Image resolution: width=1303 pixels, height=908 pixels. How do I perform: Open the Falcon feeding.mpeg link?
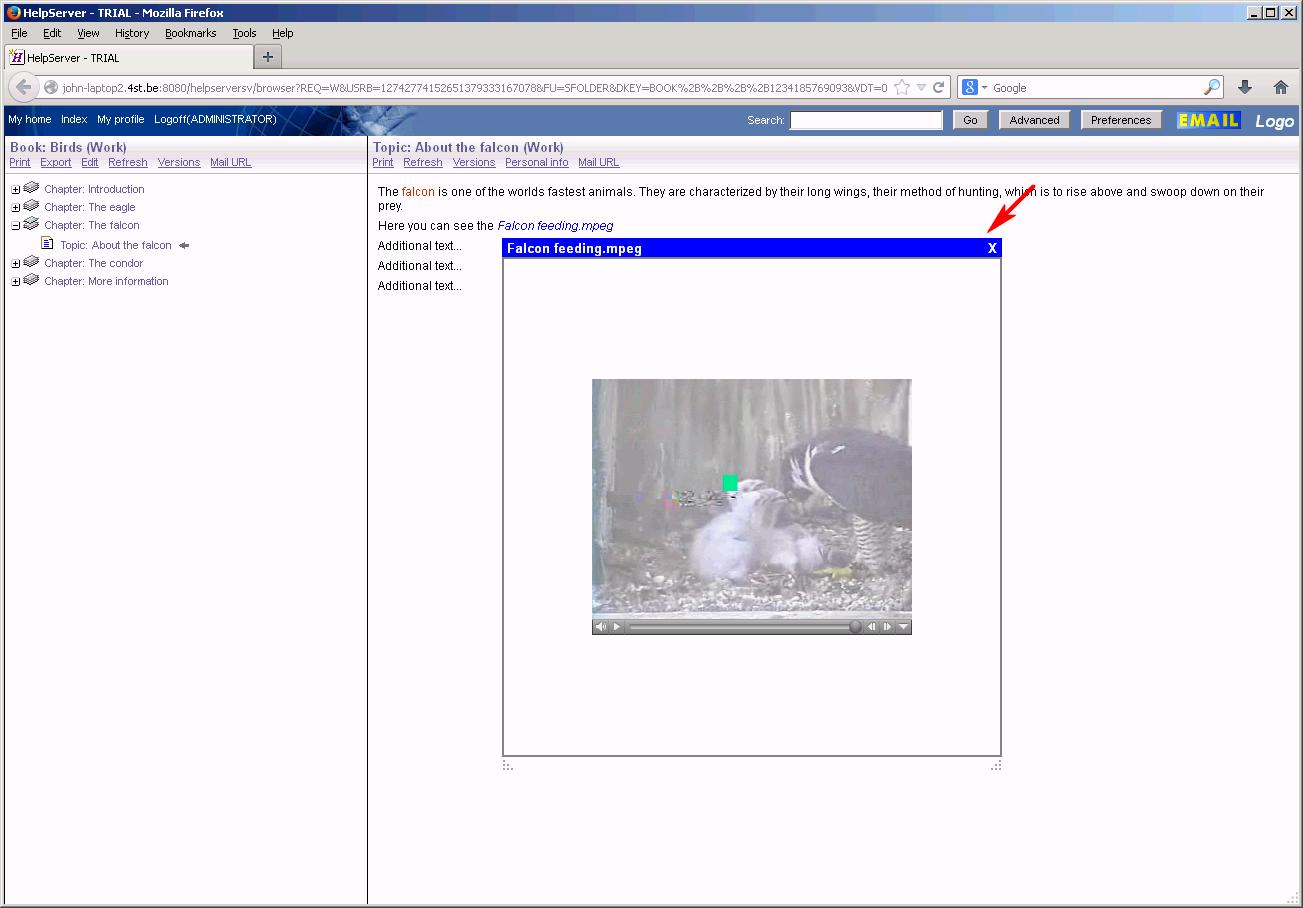pos(555,226)
